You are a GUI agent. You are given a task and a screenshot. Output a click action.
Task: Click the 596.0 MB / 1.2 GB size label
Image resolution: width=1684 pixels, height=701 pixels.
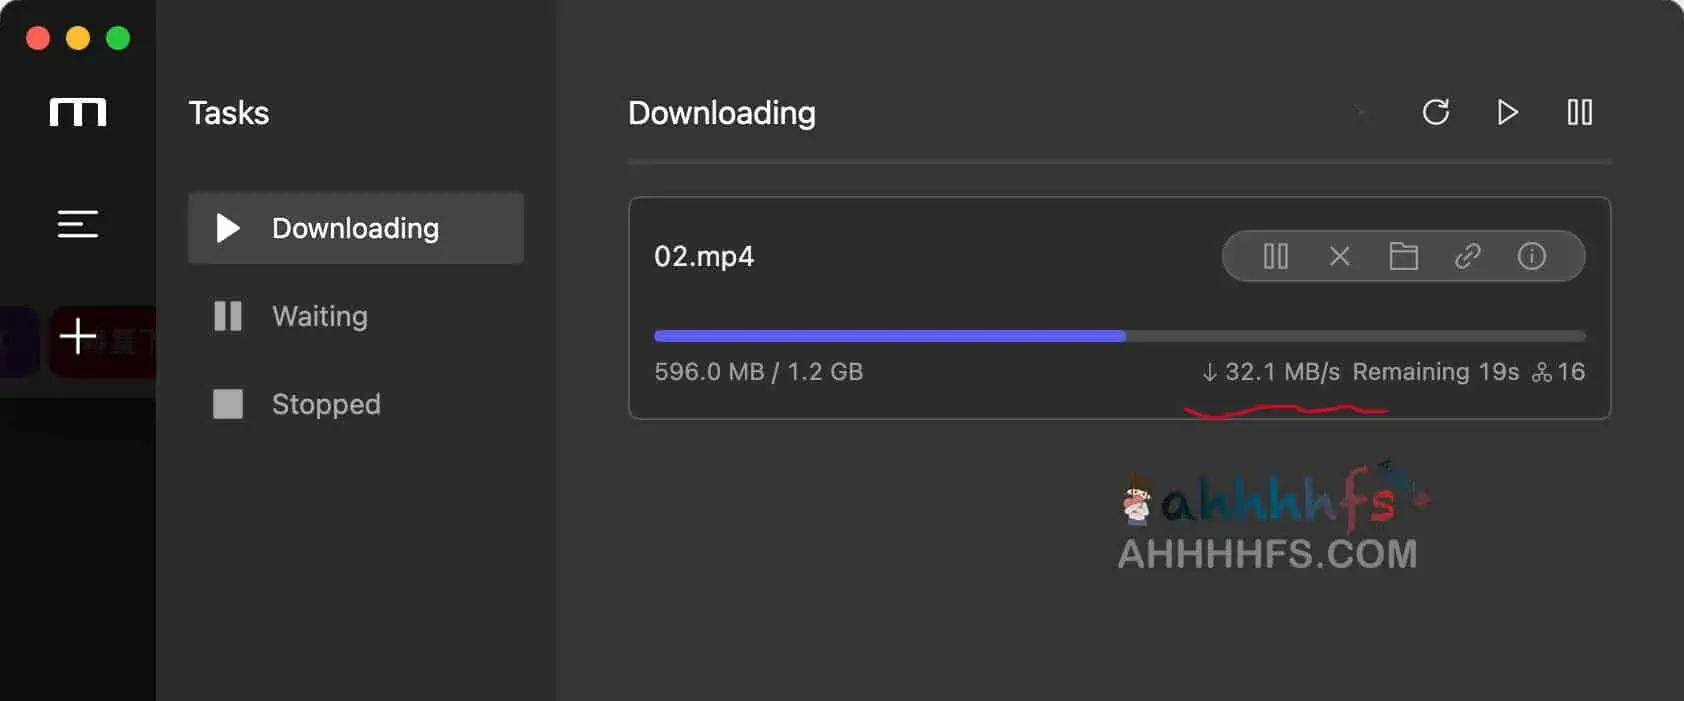[x=759, y=371]
